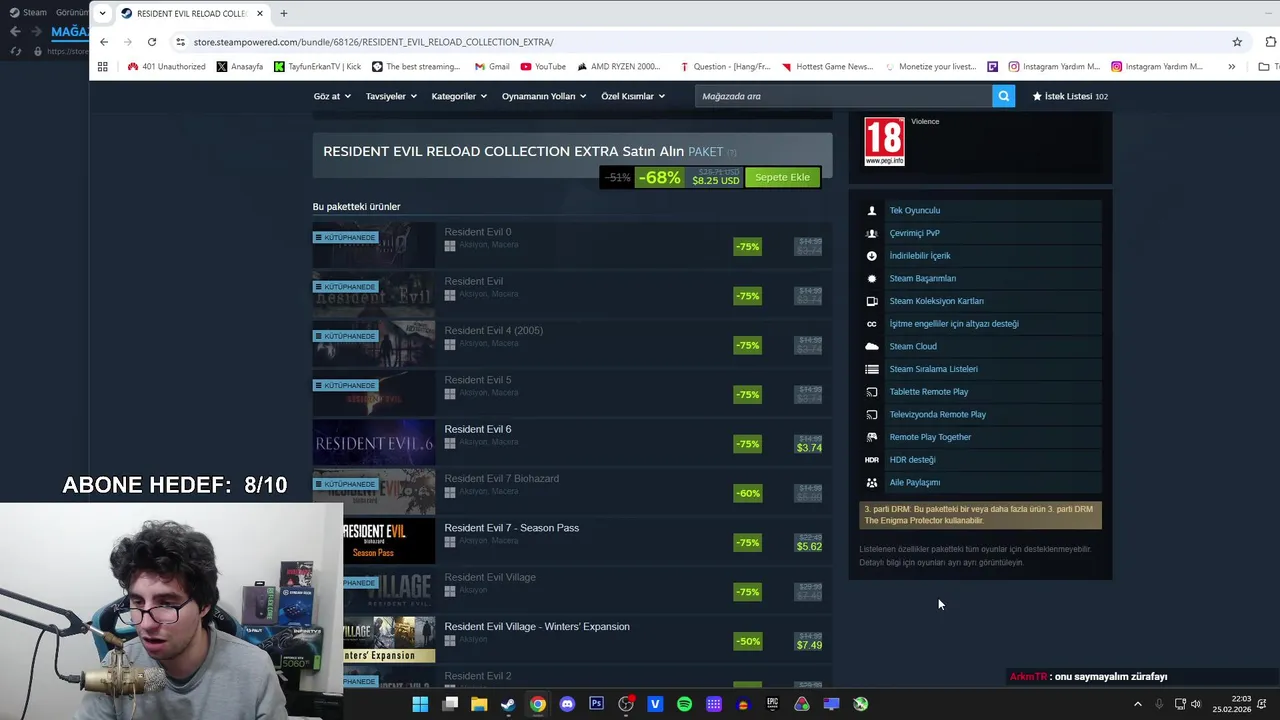The width and height of the screenshot is (1280, 720).
Task: Open Discord from the taskbar
Action: [567, 704]
